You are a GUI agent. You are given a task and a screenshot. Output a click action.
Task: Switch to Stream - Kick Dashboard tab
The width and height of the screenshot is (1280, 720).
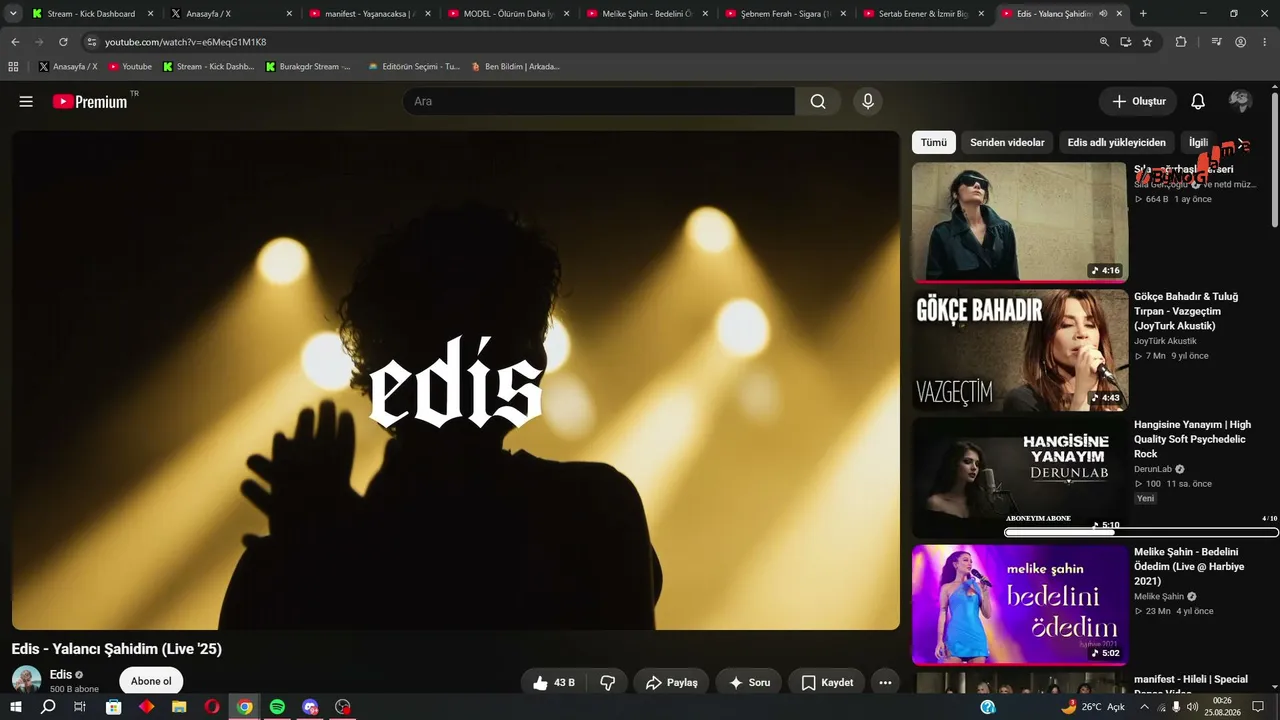coord(92,14)
